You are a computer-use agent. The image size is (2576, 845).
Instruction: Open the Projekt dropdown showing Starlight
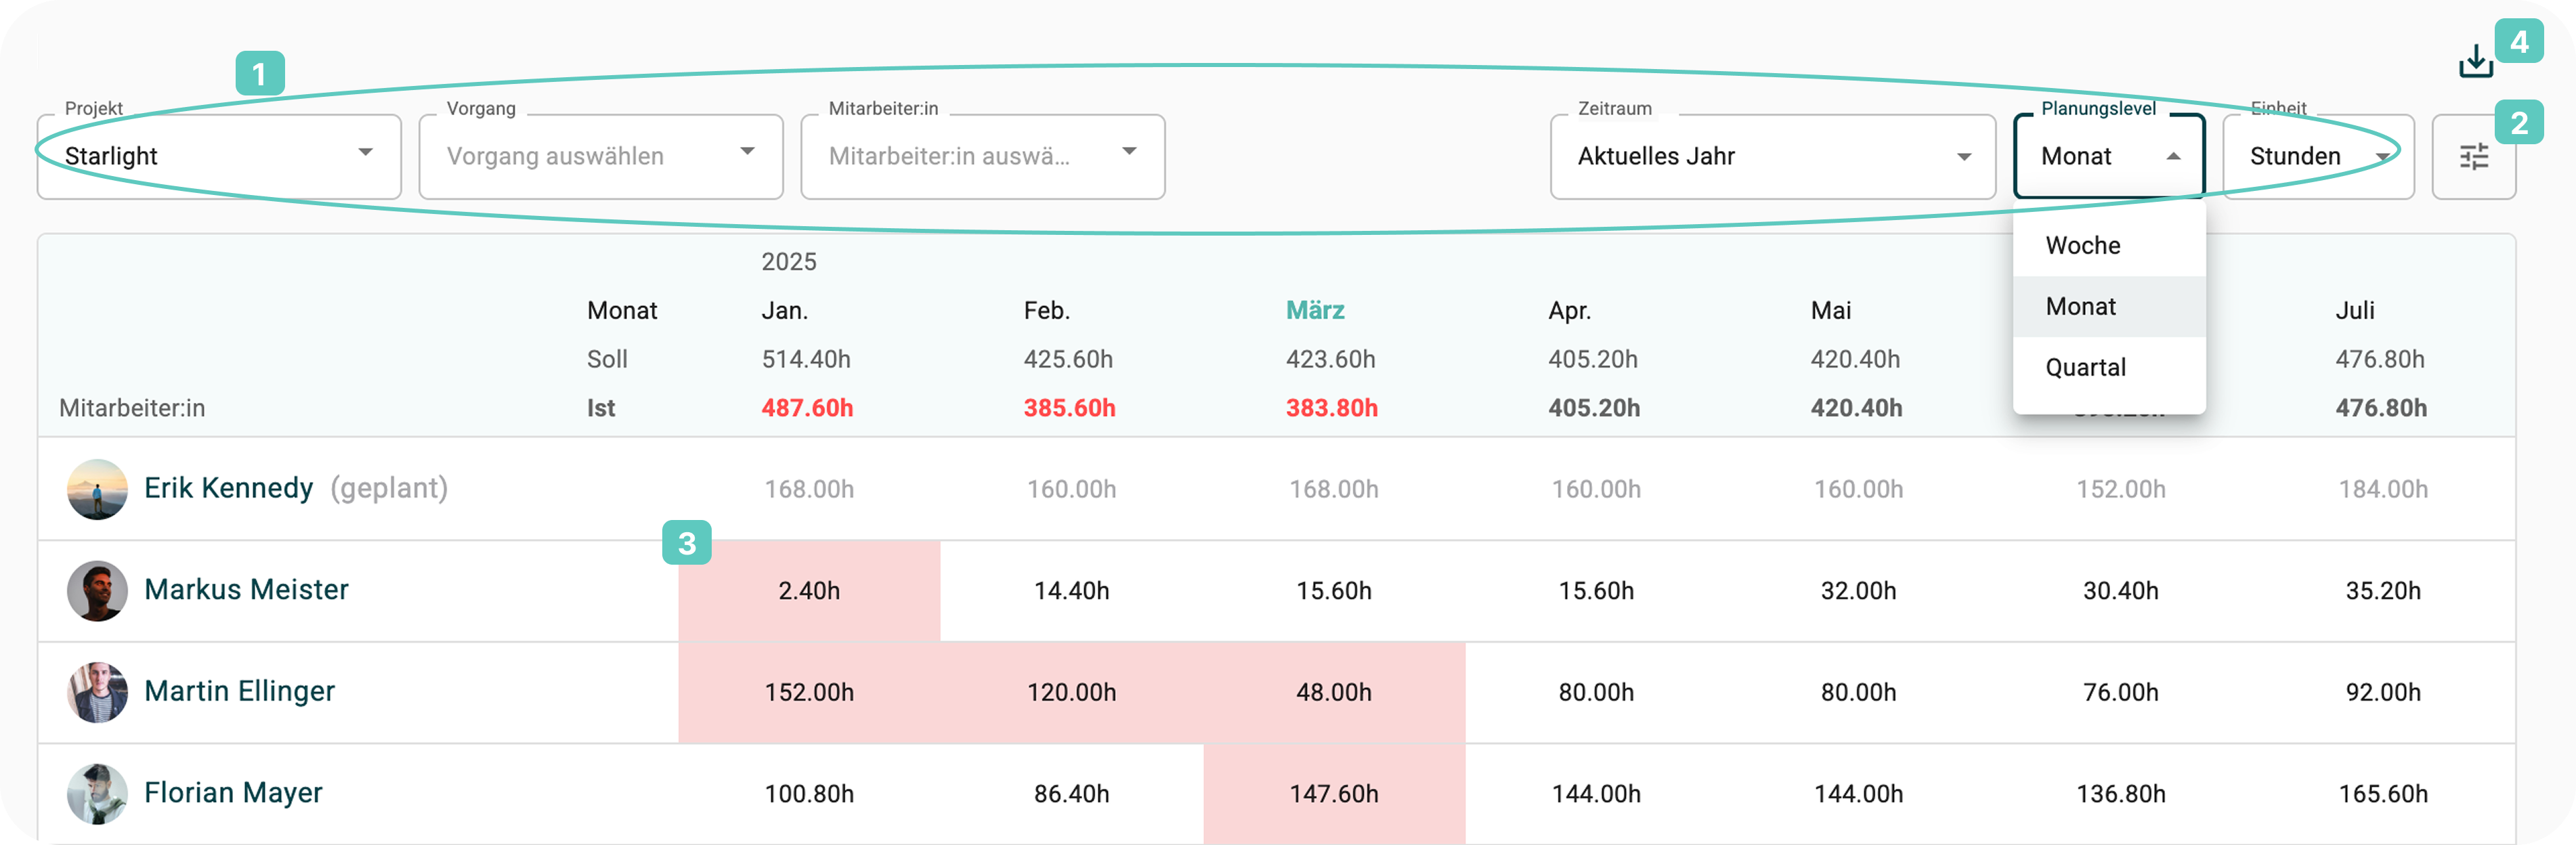[x=219, y=157]
